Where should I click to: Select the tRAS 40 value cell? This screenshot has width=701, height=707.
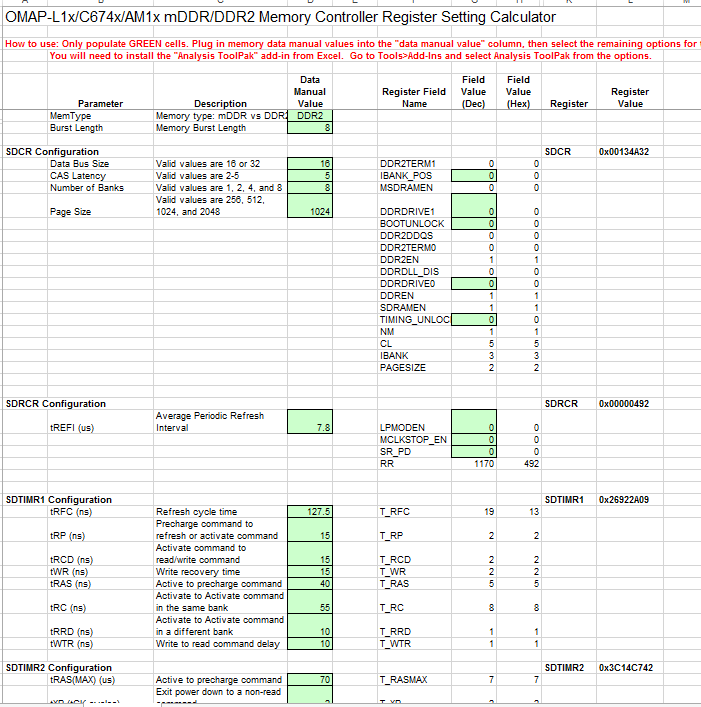310,584
